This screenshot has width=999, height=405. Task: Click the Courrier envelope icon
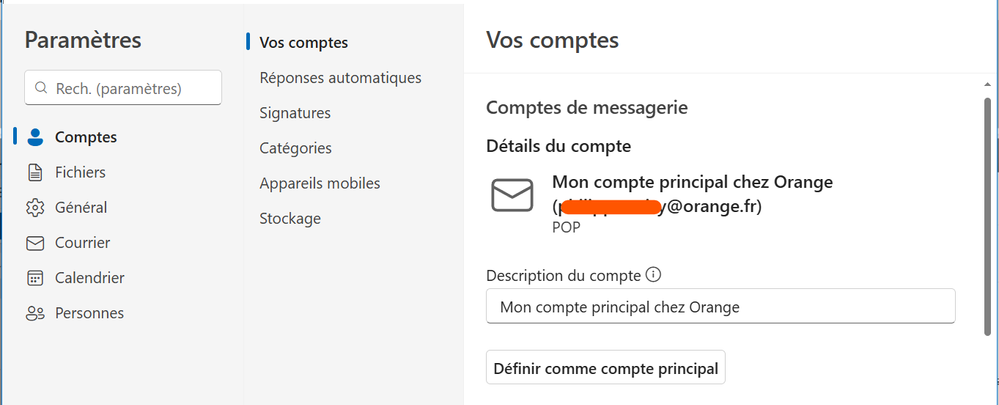point(36,243)
